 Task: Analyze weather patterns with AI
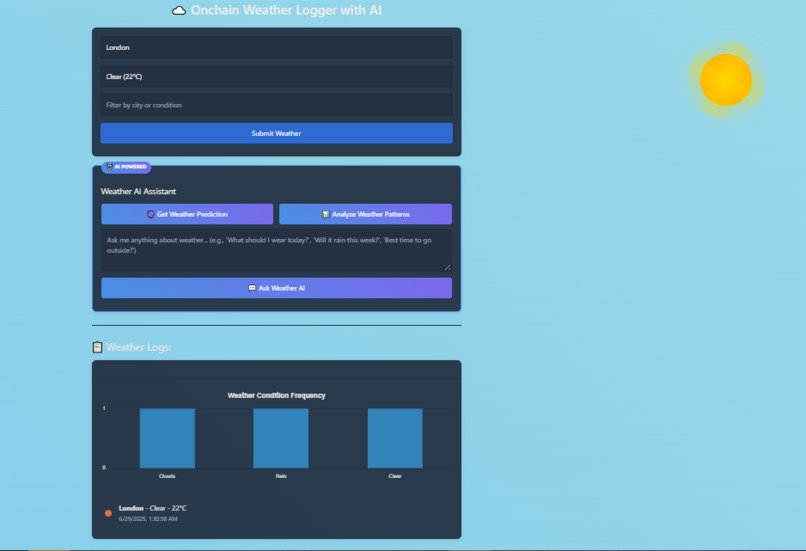pos(365,214)
